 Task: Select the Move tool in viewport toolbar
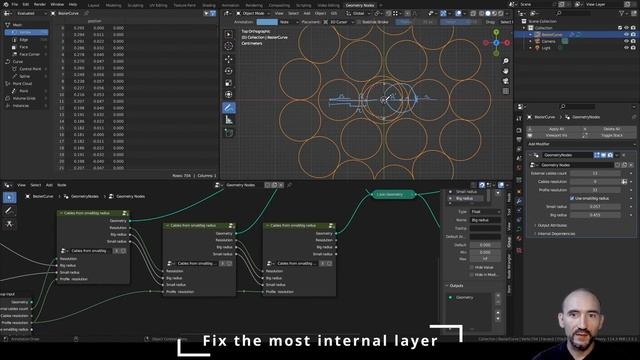pos(229,59)
